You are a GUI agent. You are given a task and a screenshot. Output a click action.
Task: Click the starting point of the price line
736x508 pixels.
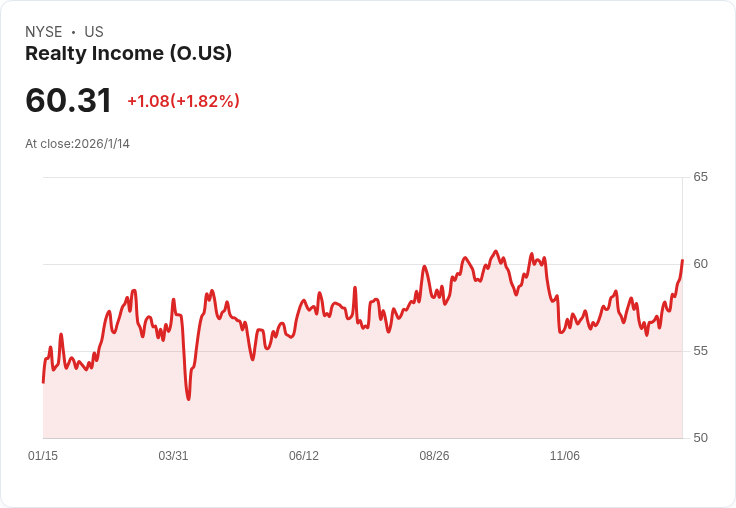[43, 383]
